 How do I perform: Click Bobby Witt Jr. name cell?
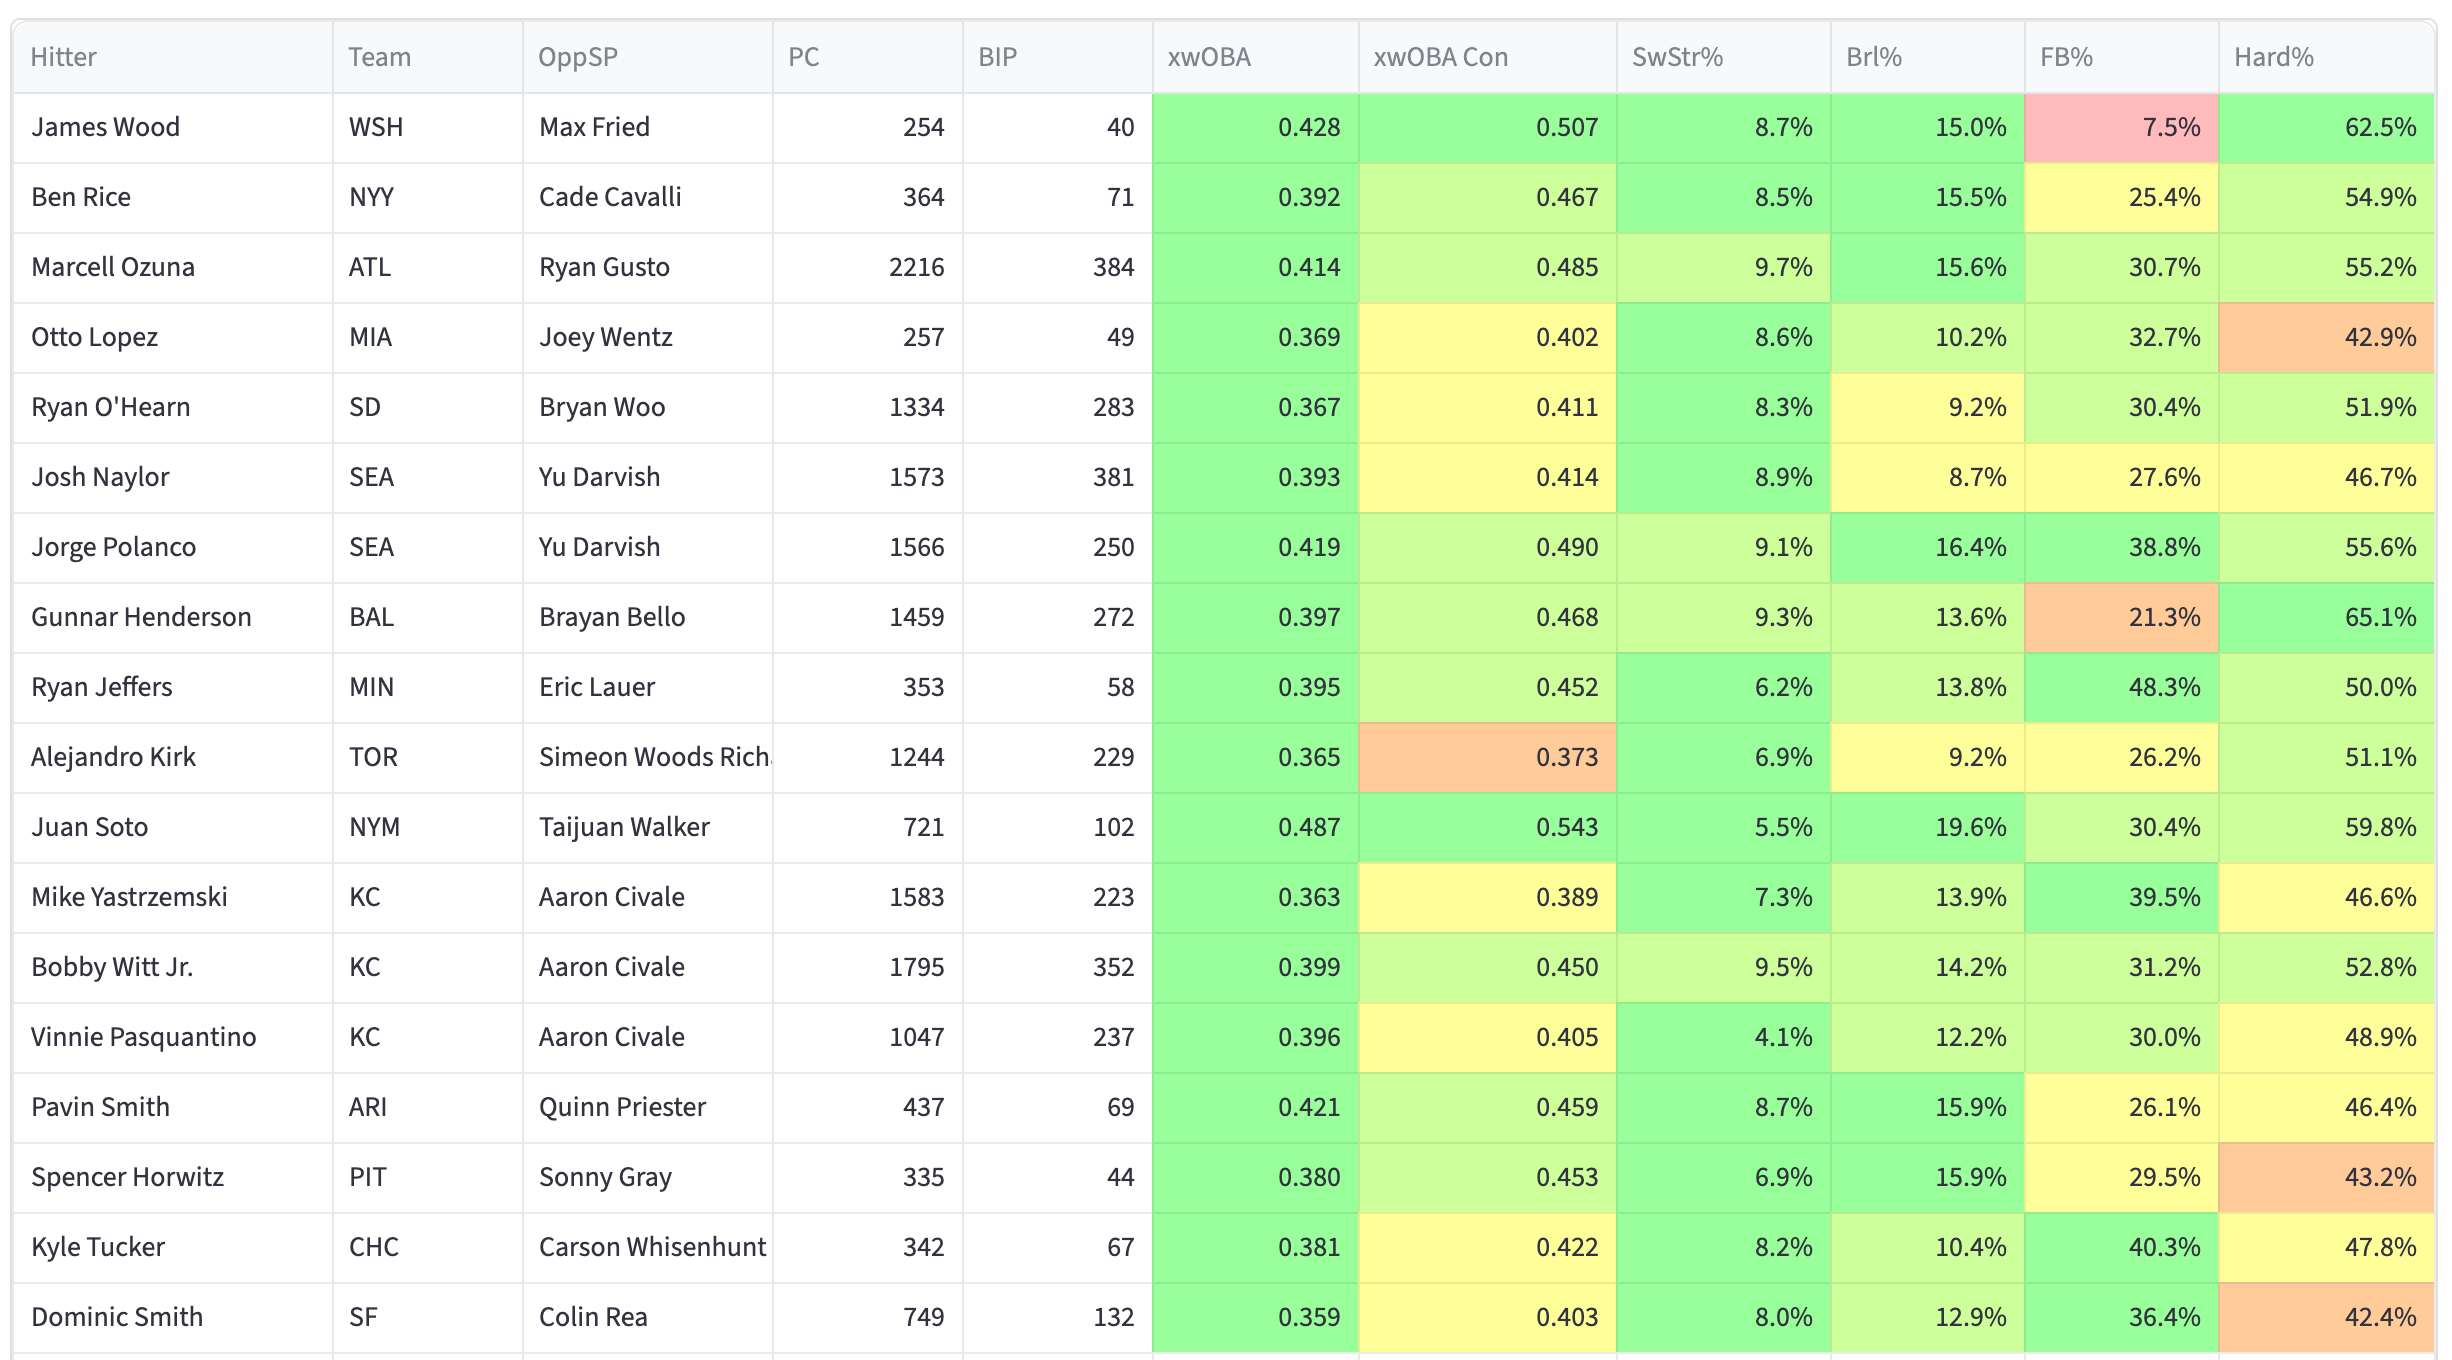[112, 967]
